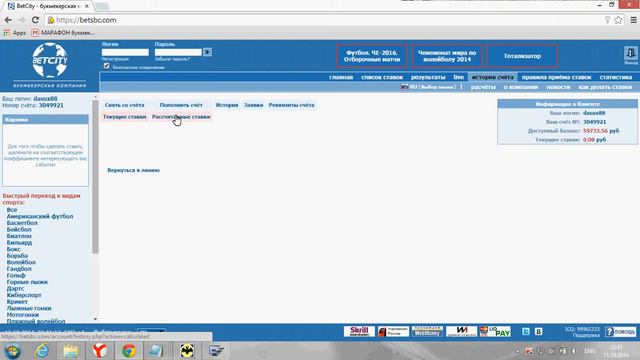Viewport: 640px width, 360px height.
Task: Open Чемпионат мира по волейболу 2014 banner
Action: [x=447, y=56]
